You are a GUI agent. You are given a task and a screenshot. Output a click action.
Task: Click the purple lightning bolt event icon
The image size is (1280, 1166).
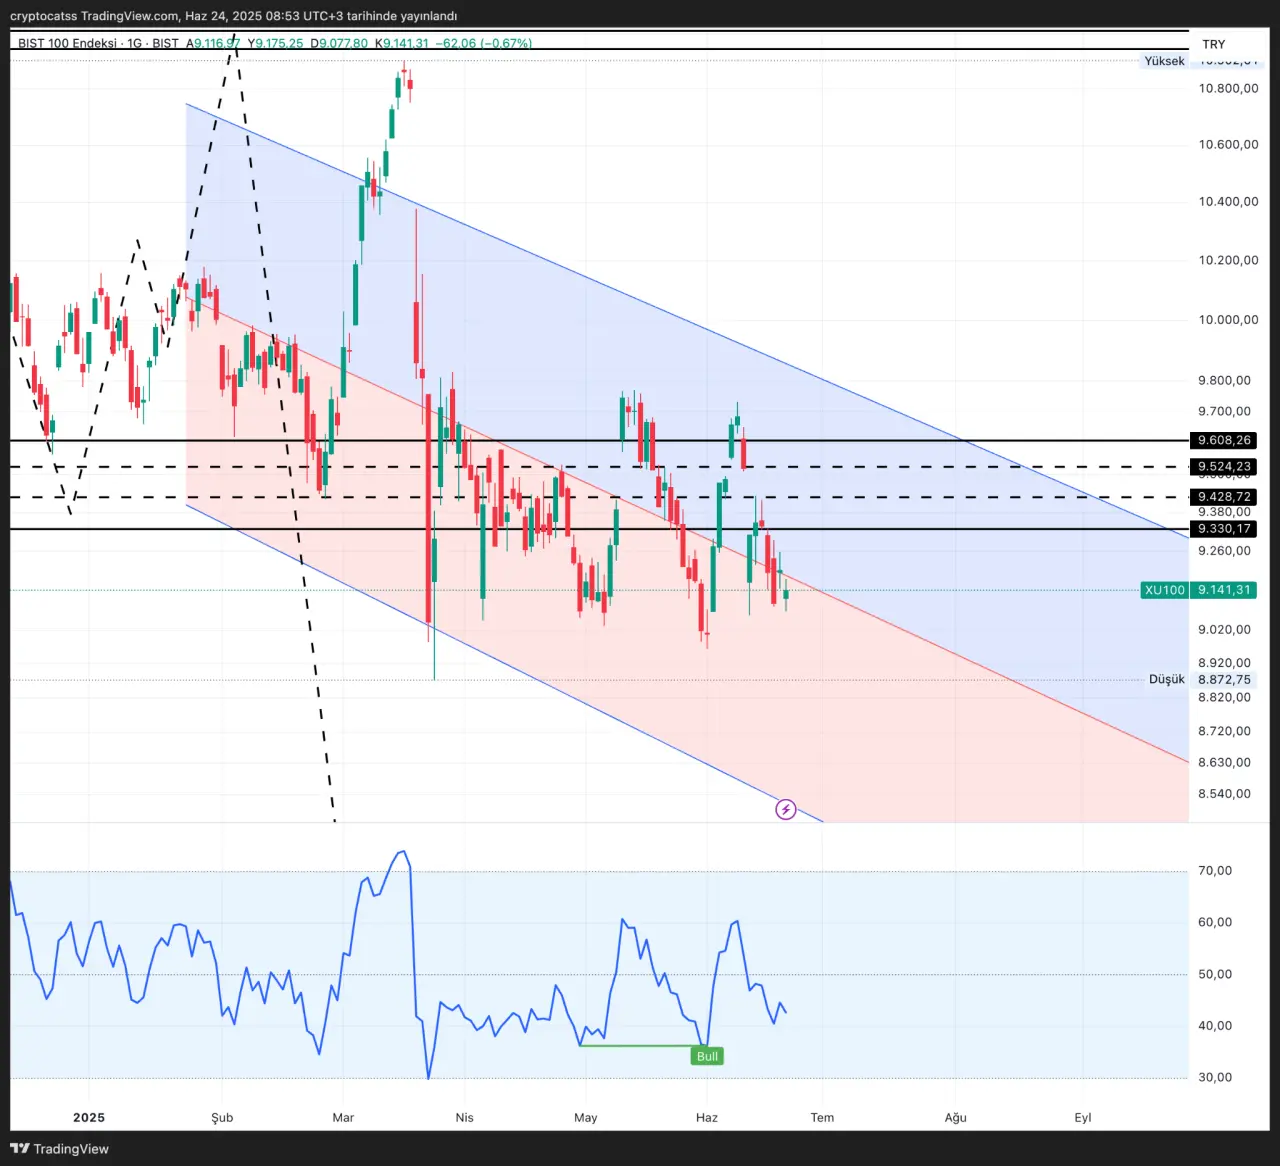(786, 809)
